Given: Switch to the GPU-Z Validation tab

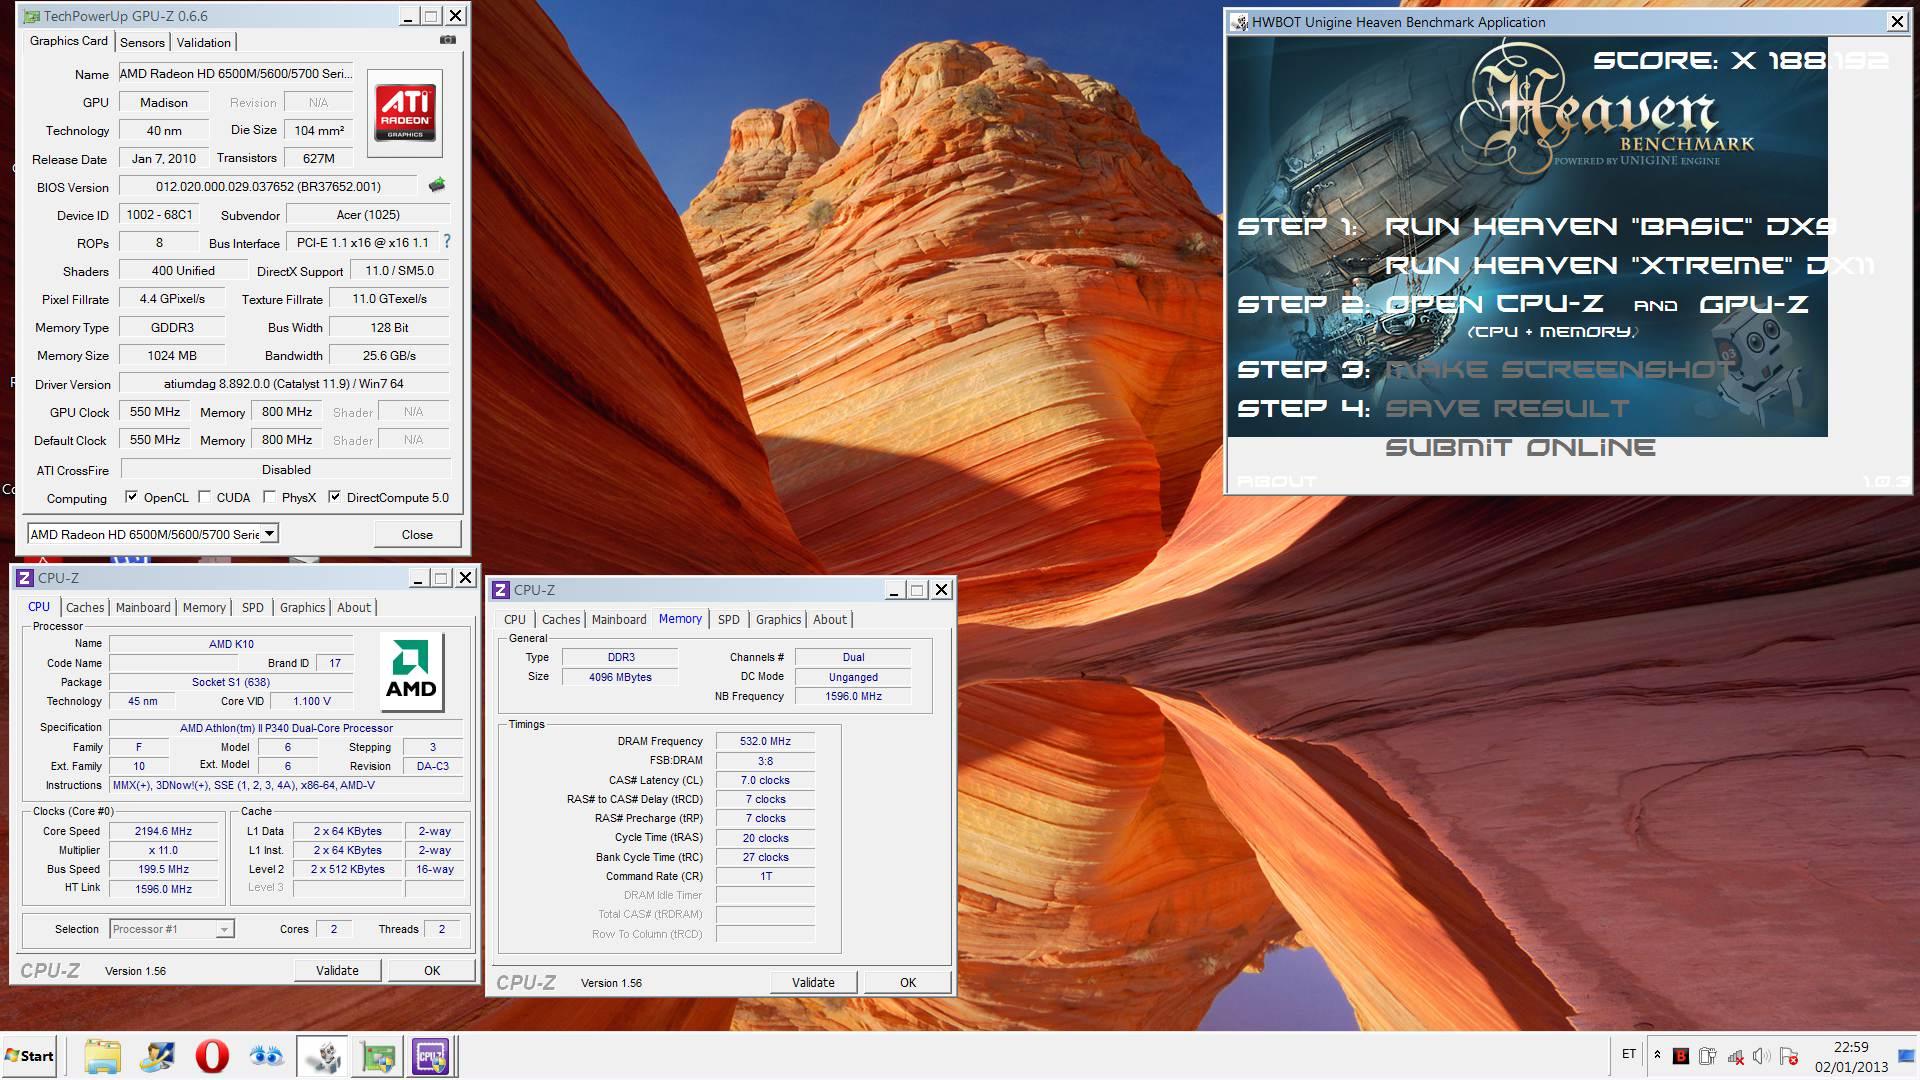Looking at the screenshot, I should tap(203, 42).
